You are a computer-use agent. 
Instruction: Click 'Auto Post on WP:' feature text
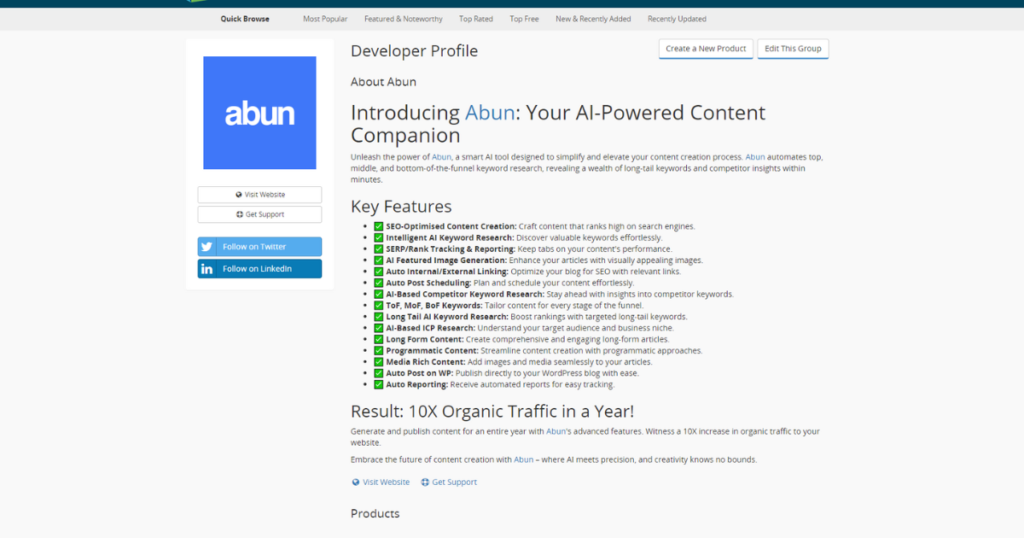click(x=419, y=373)
